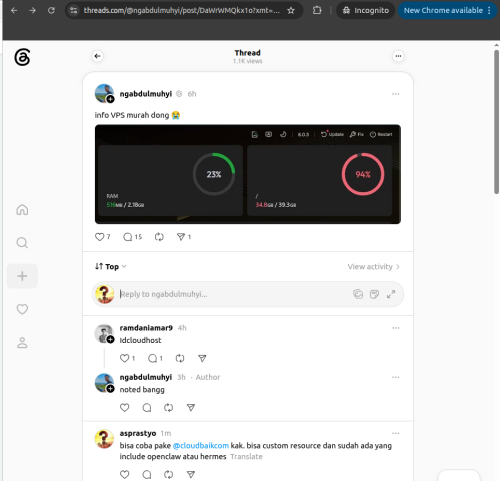Open ramdaniamar9 profile link

point(146,328)
